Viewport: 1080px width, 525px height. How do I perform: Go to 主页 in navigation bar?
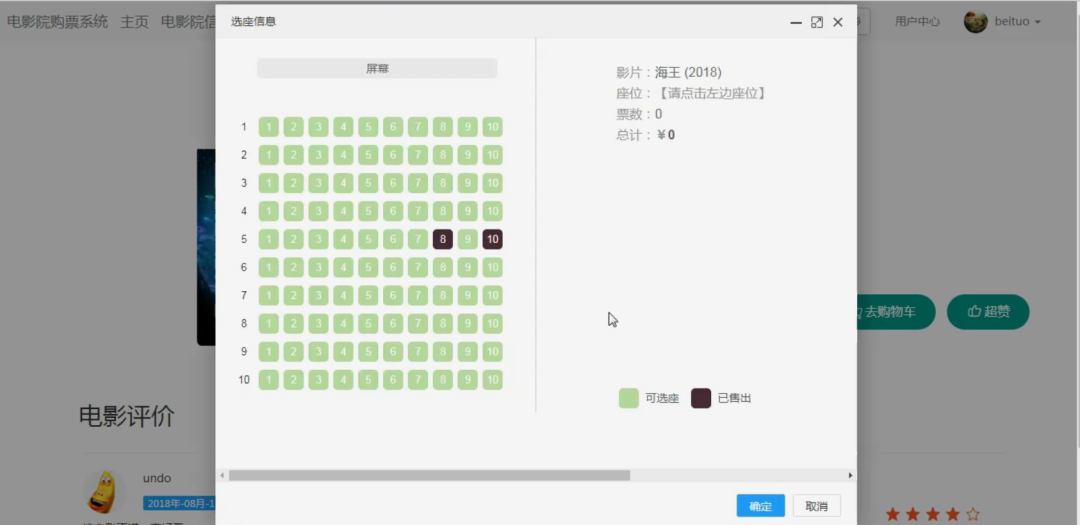(x=134, y=22)
